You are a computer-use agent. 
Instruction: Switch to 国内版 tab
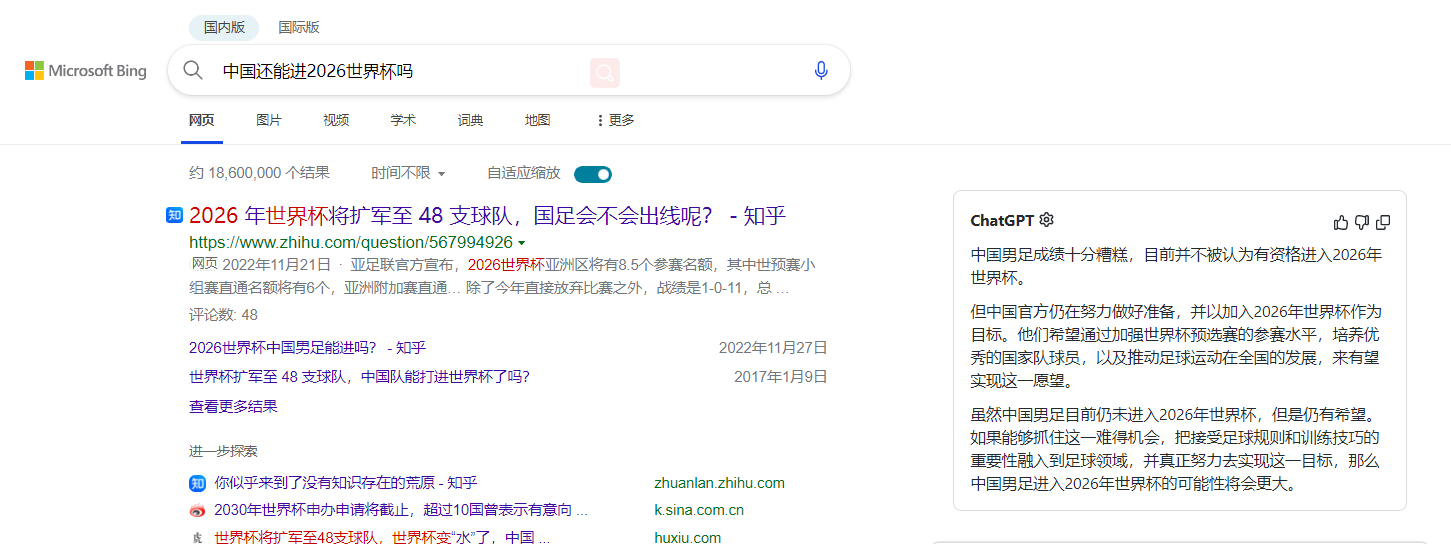tap(224, 27)
